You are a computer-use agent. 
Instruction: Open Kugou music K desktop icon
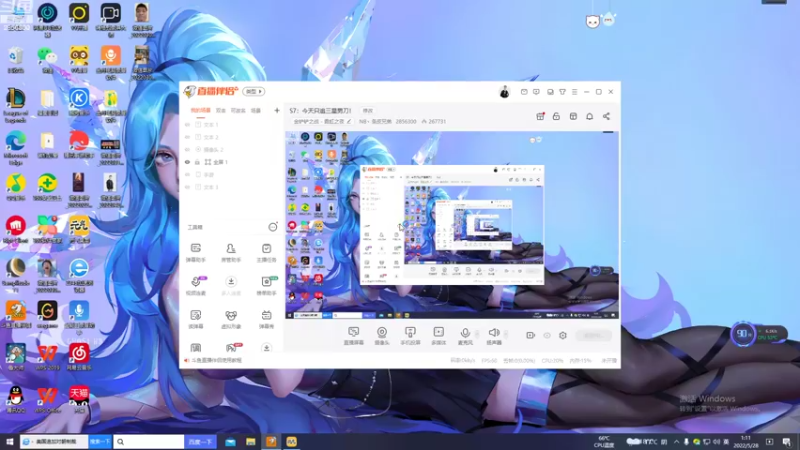pos(79,103)
